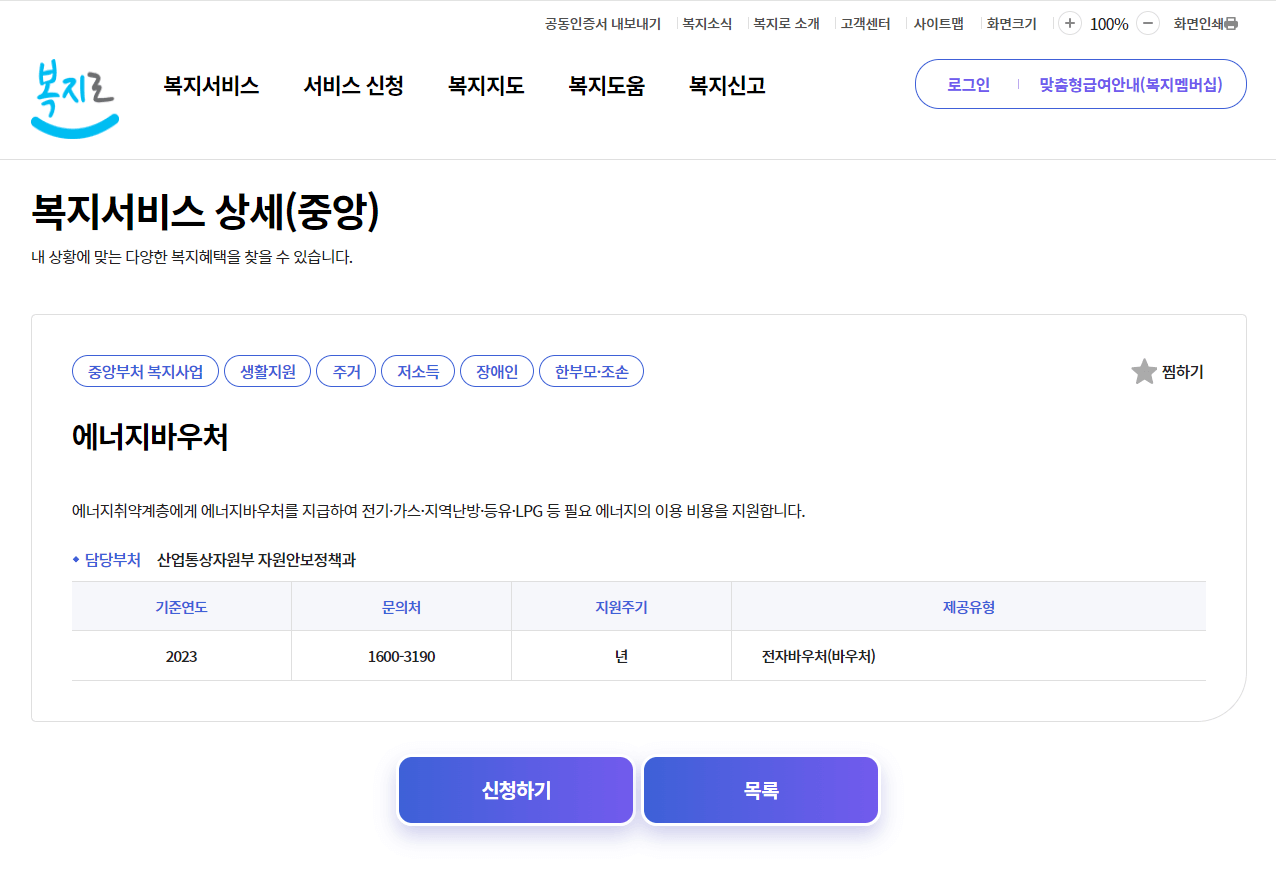Click the 로그인 button
Screen dimensions: 1276x872
pyautogui.click(x=967, y=84)
